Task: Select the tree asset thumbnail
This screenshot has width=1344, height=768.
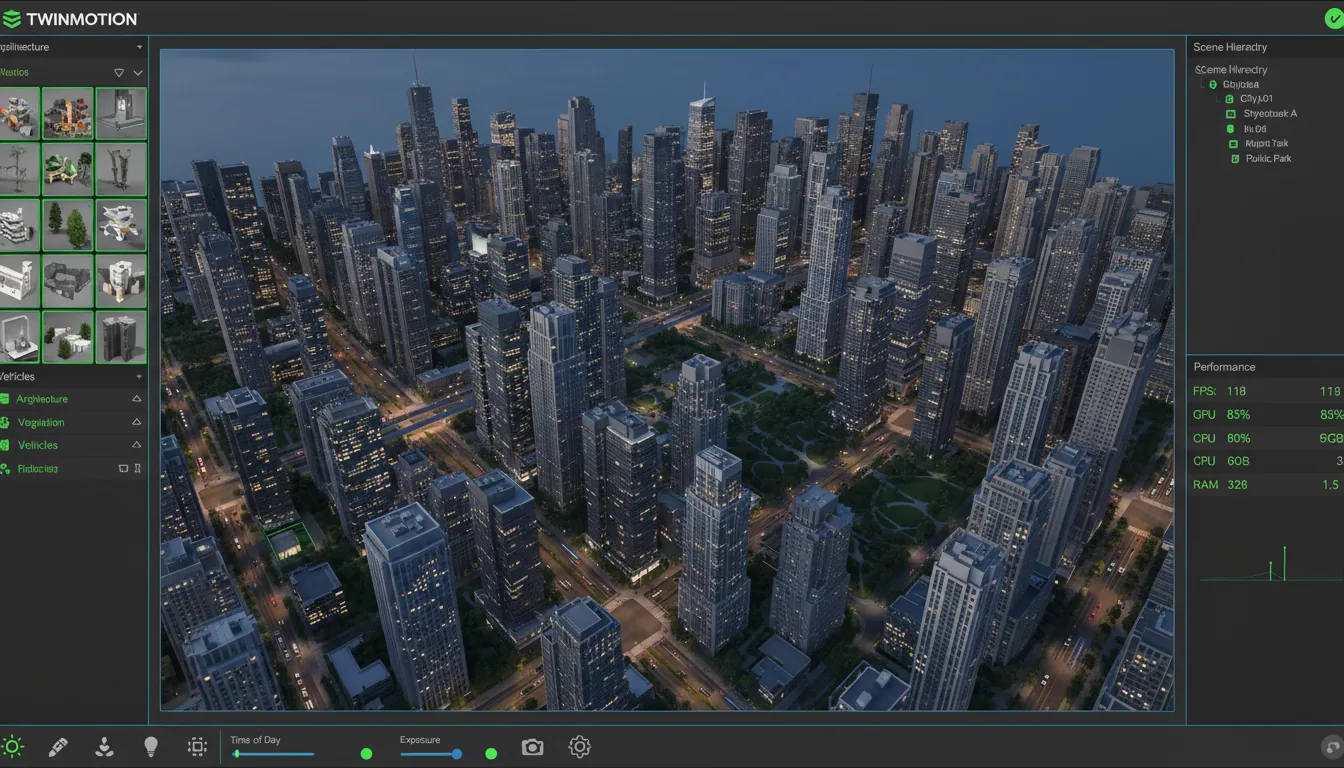Action: [x=67, y=225]
